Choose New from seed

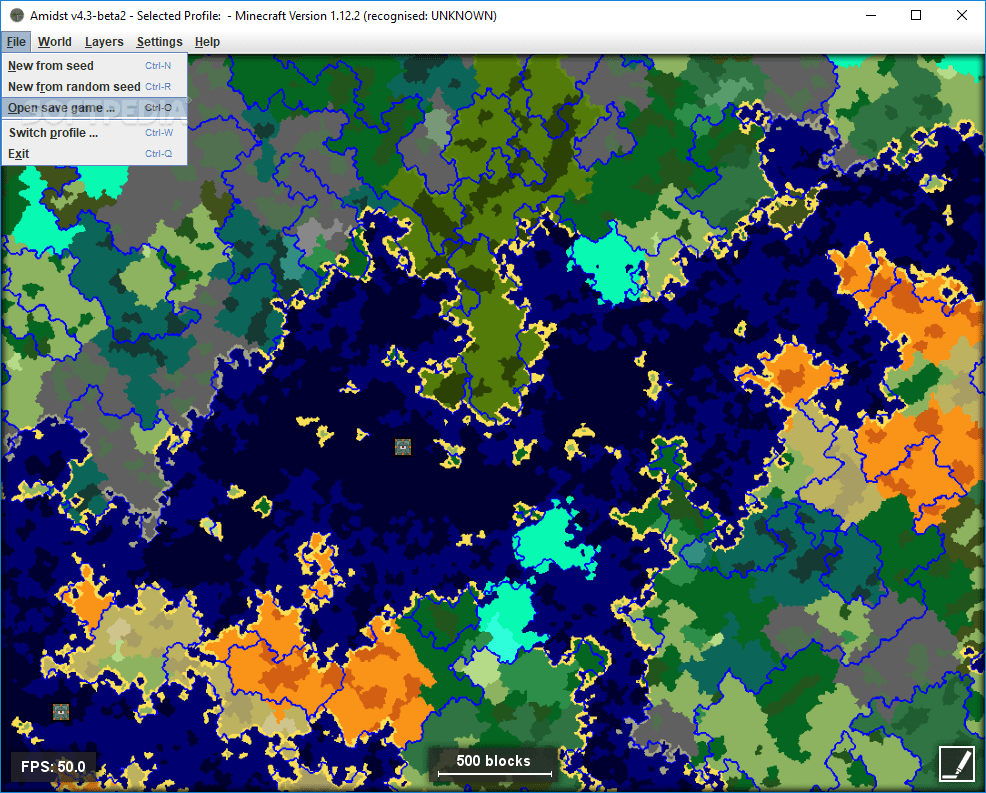(94, 65)
